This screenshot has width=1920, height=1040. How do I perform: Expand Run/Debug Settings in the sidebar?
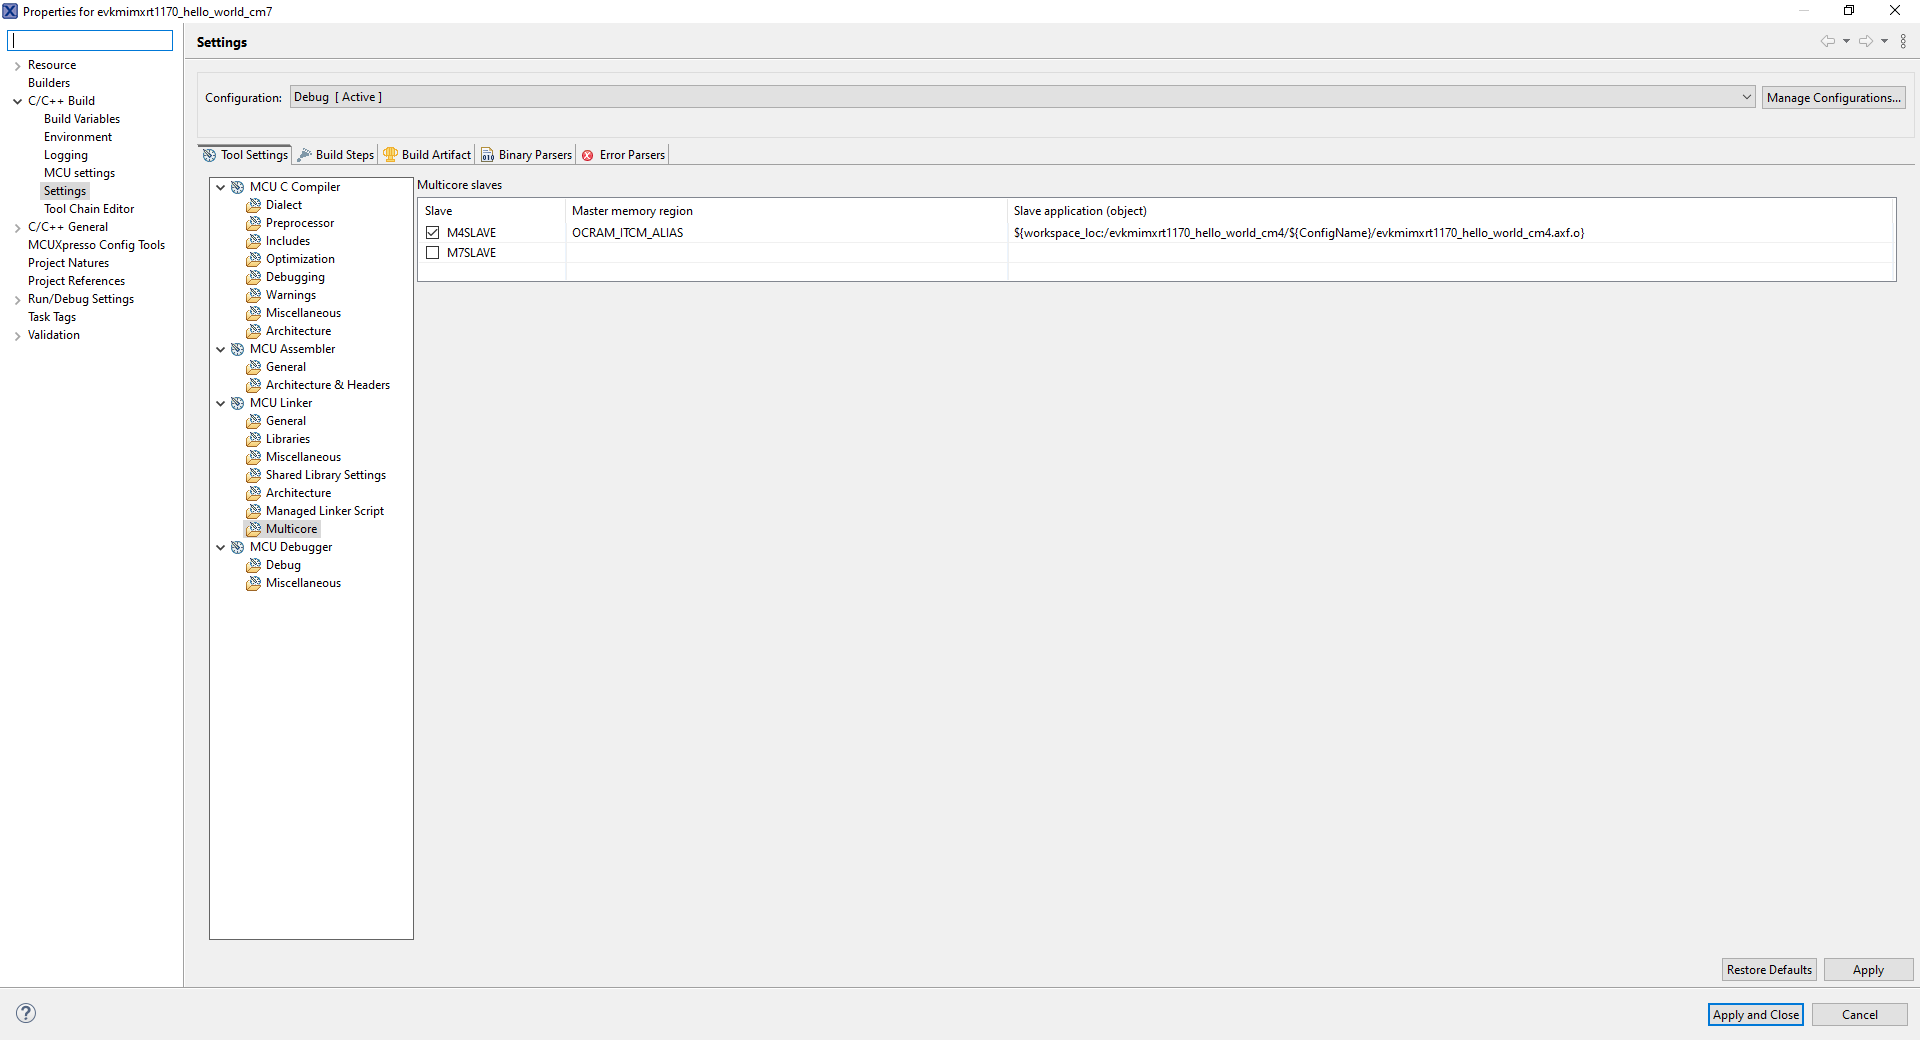pyautogui.click(x=16, y=298)
